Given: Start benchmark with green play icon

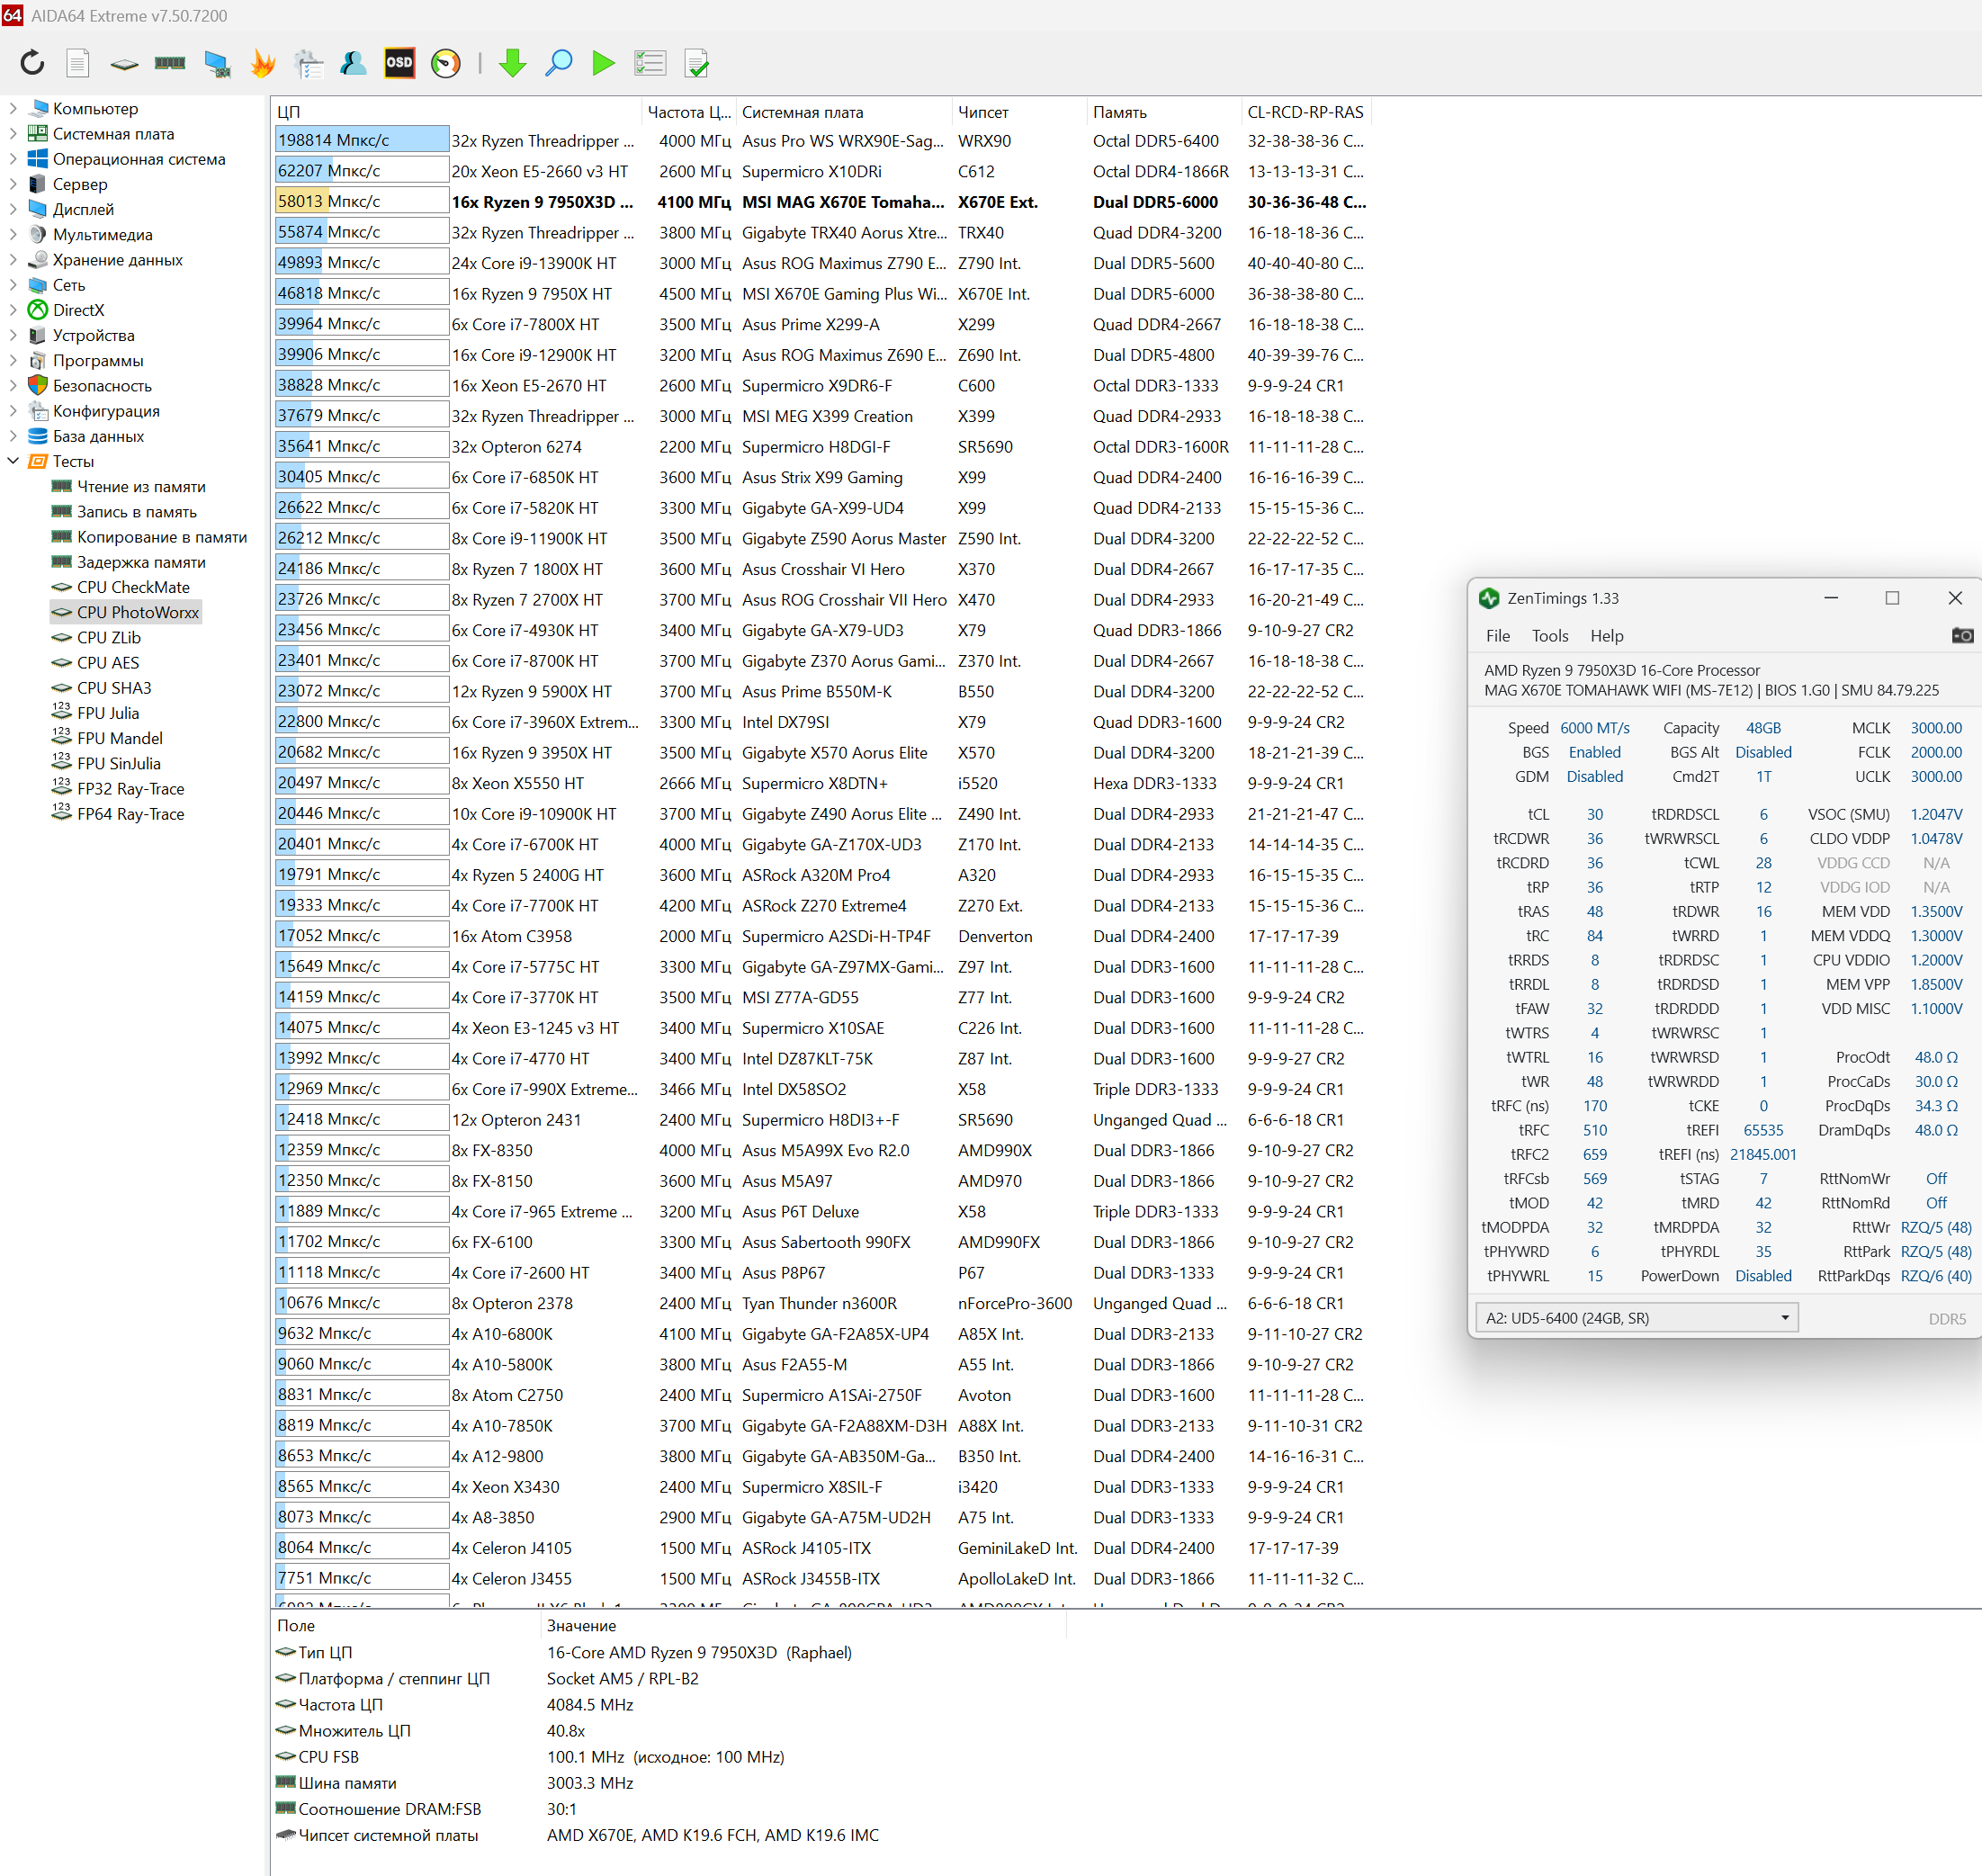Looking at the screenshot, I should (603, 63).
